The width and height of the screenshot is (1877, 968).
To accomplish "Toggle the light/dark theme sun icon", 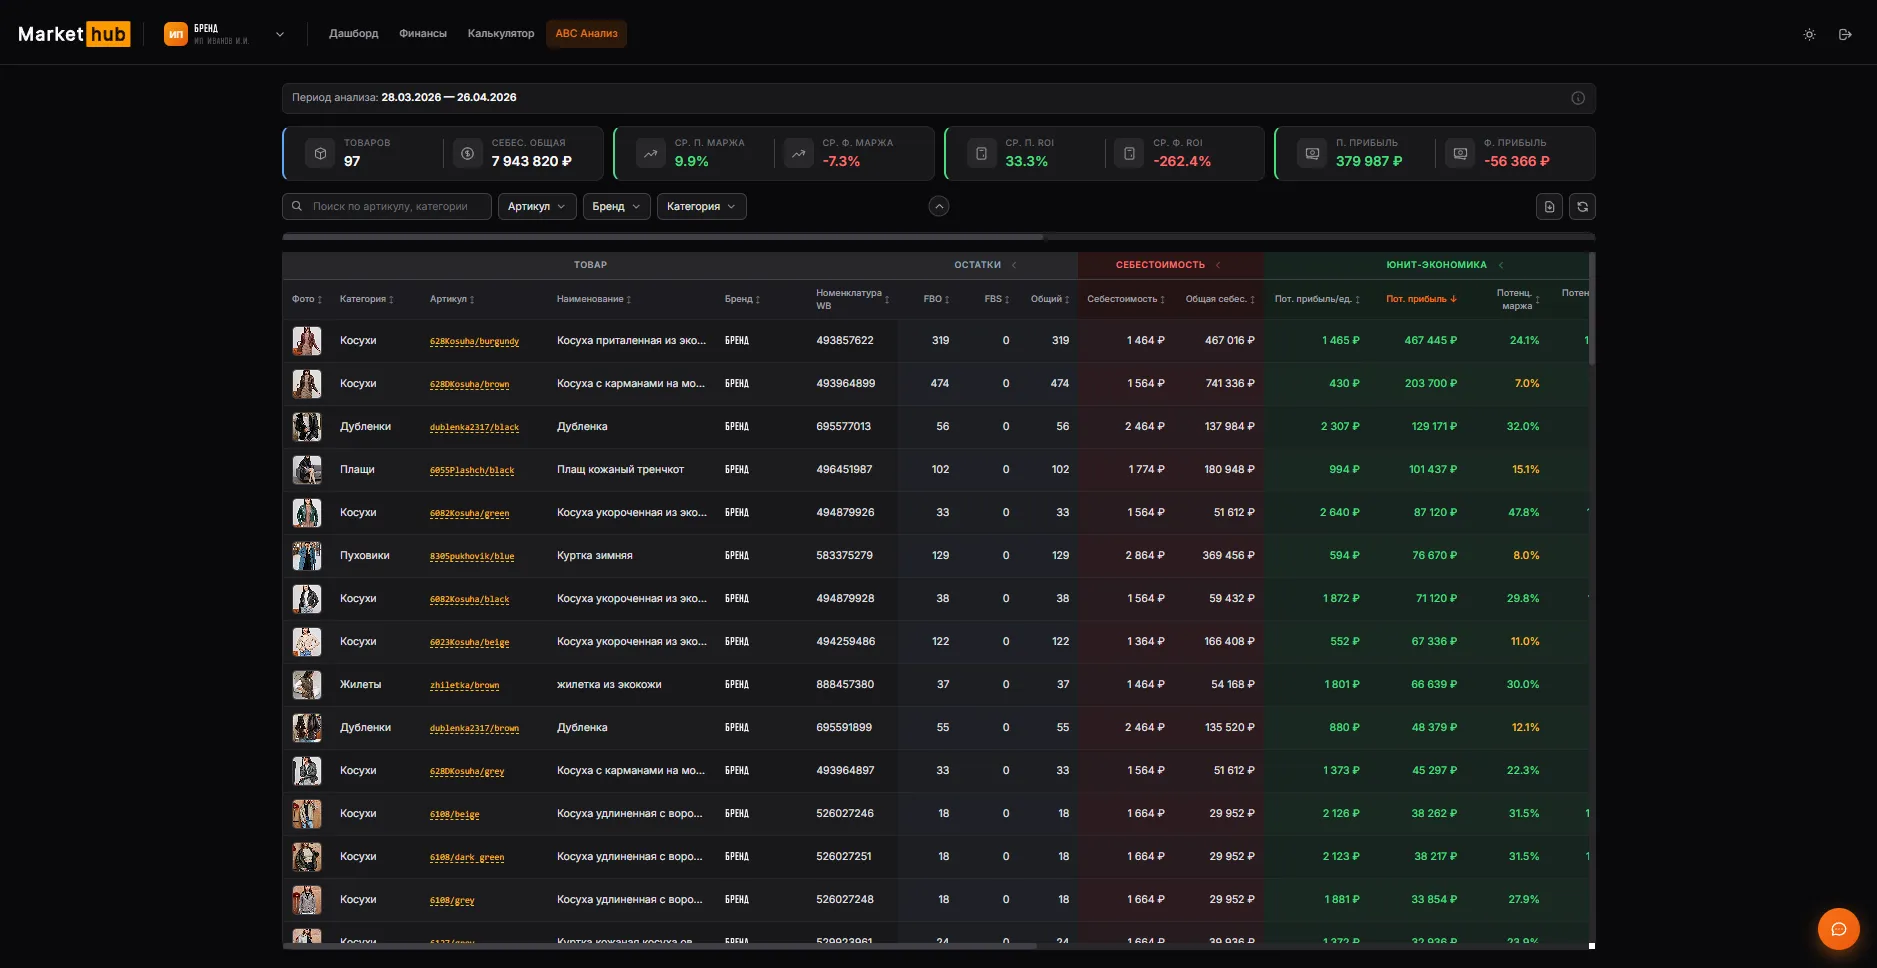I will coord(1809,34).
